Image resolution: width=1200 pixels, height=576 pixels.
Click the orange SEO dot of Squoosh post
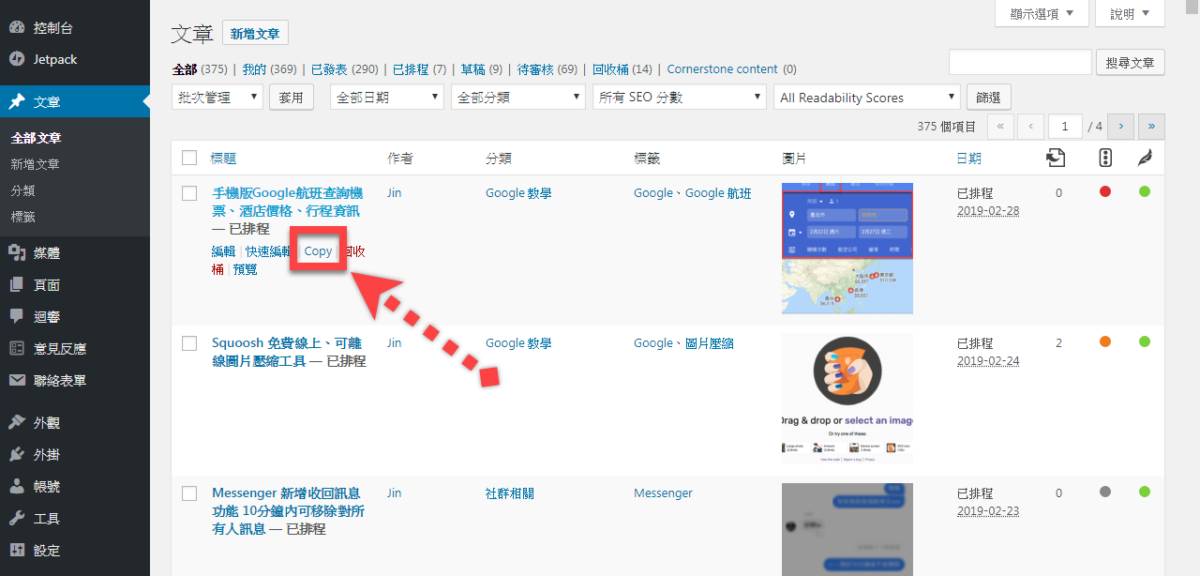[x=1105, y=342]
